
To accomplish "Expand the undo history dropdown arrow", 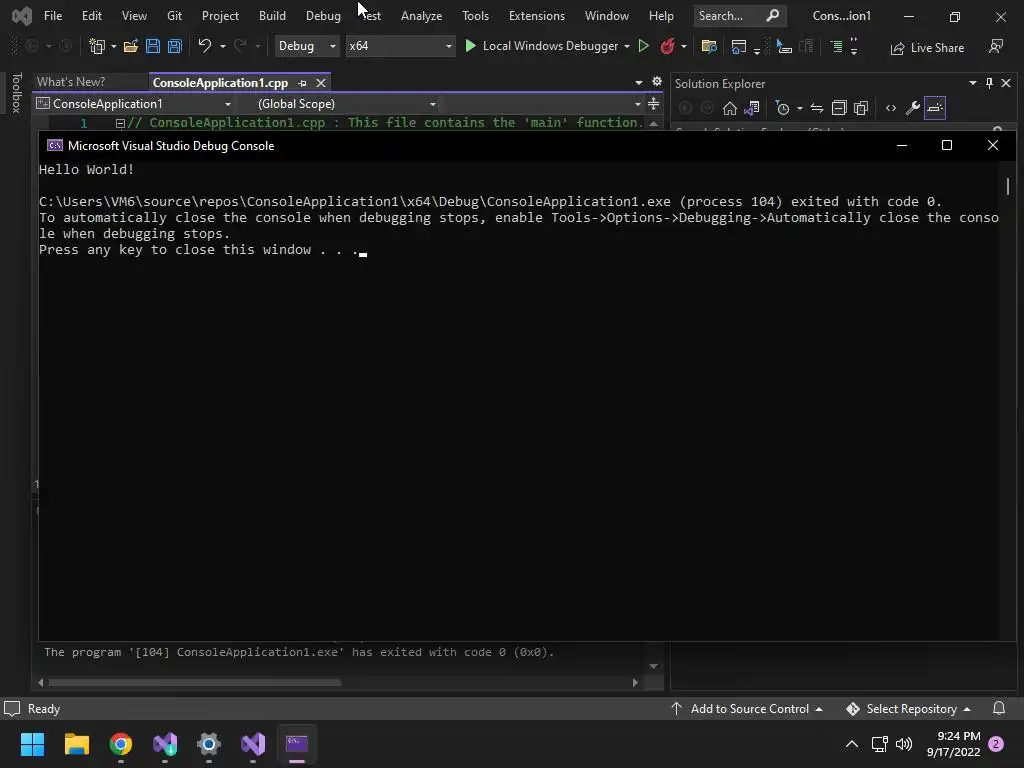I will click(223, 46).
